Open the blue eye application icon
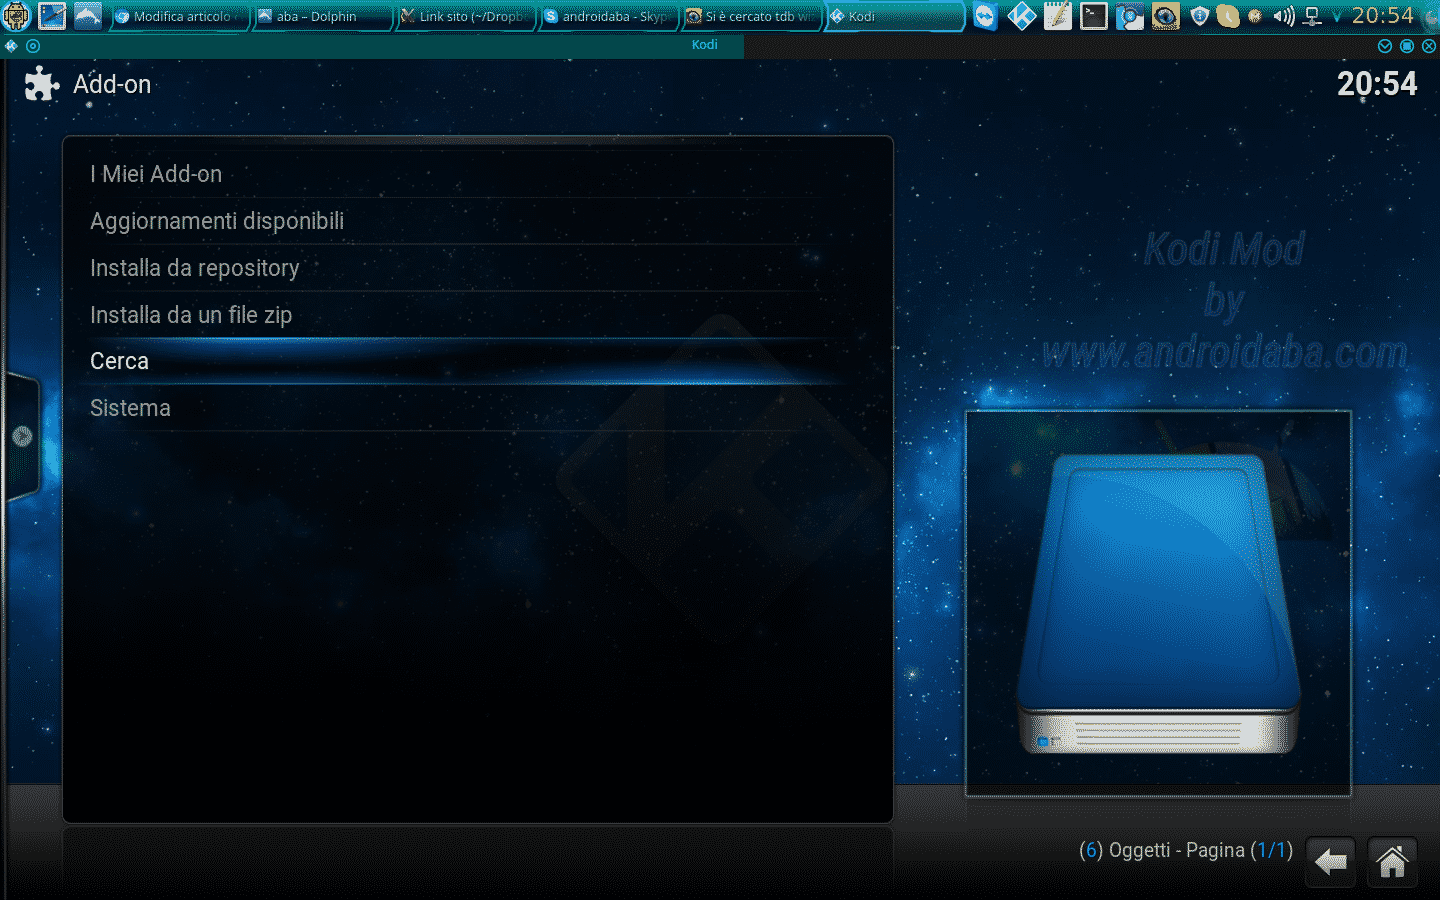This screenshot has width=1440, height=900. click(1165, 16)
